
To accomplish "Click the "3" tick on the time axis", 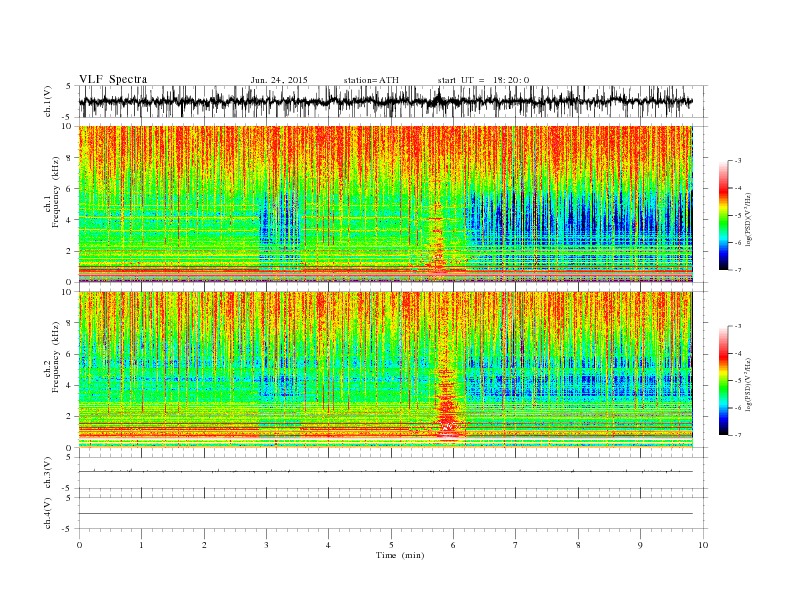I will tap(267, 545).
